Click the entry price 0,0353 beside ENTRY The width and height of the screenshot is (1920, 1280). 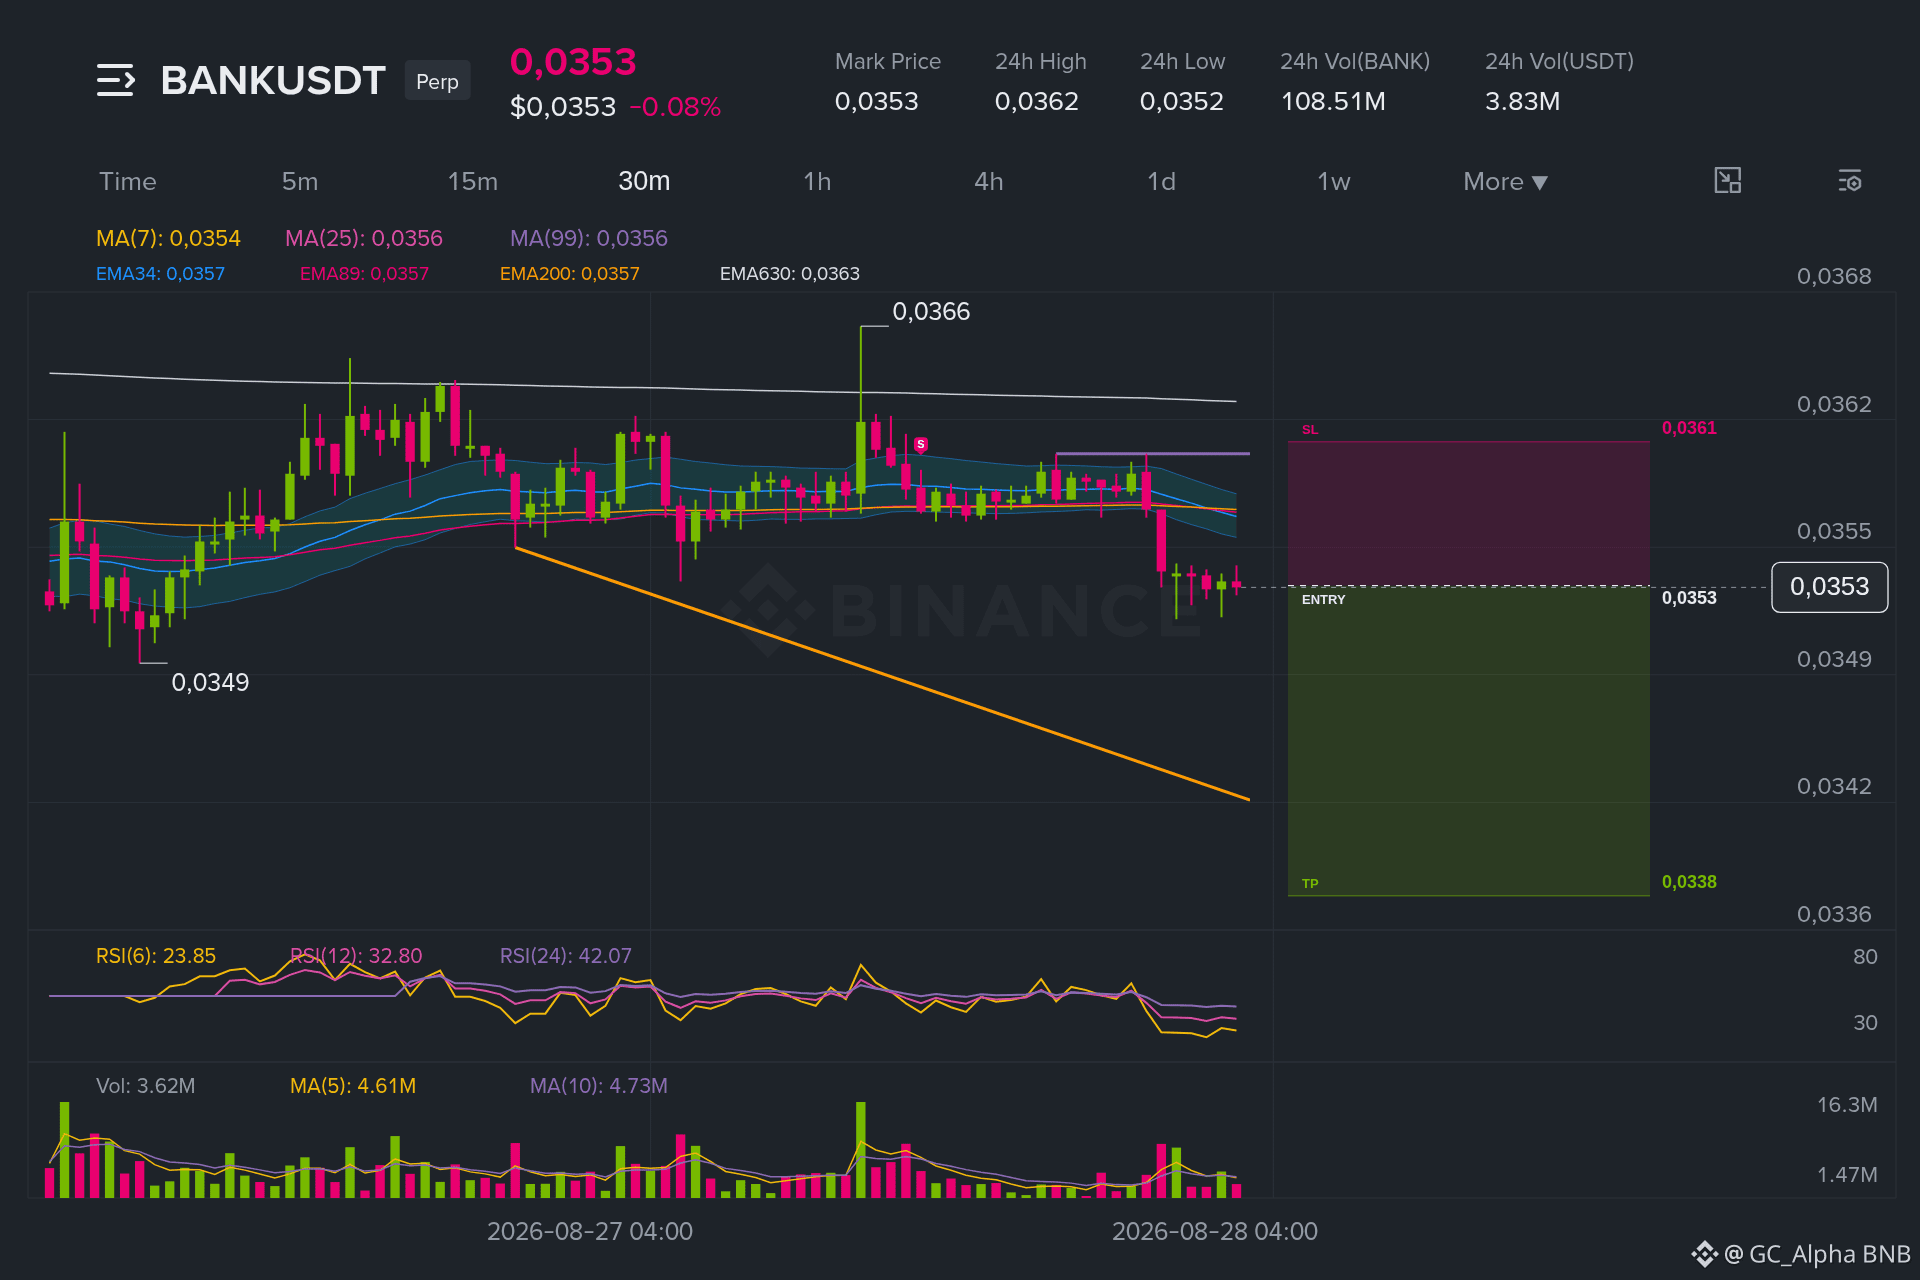coord(1689,598)
